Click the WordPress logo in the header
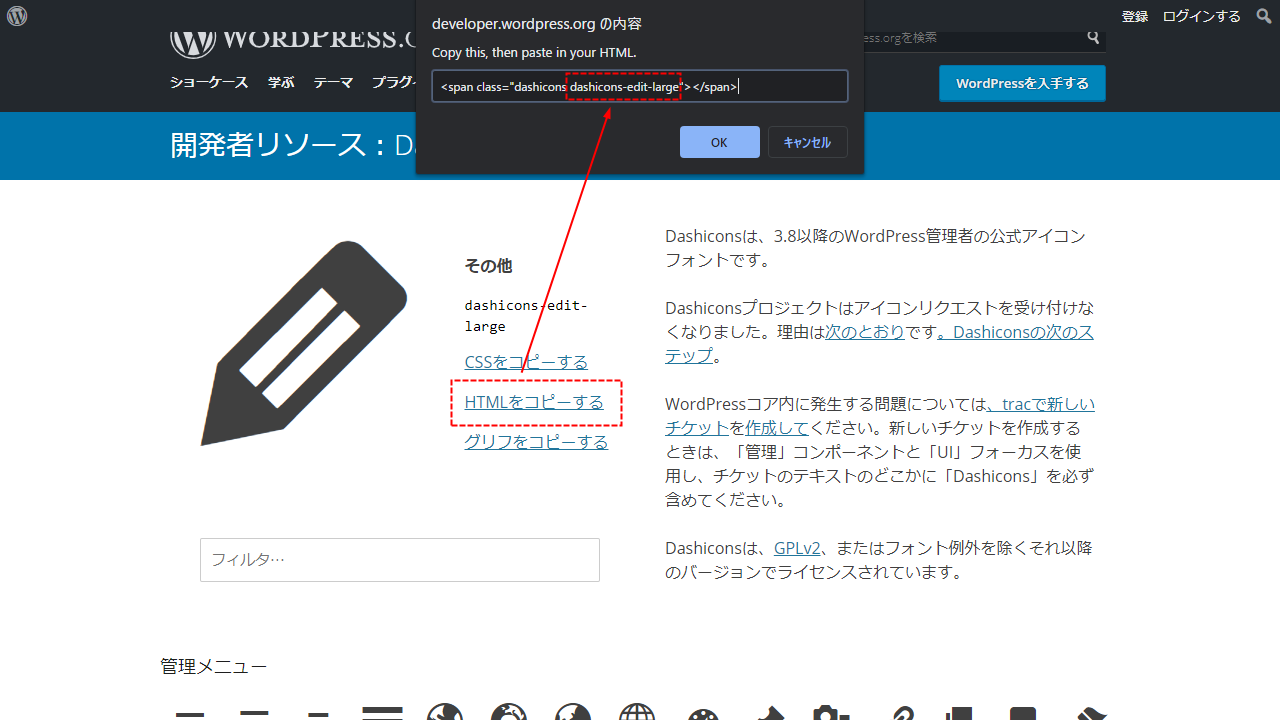Image resolution: width=1280 pixels, height=720 pixels. click(x=16, y=15)
